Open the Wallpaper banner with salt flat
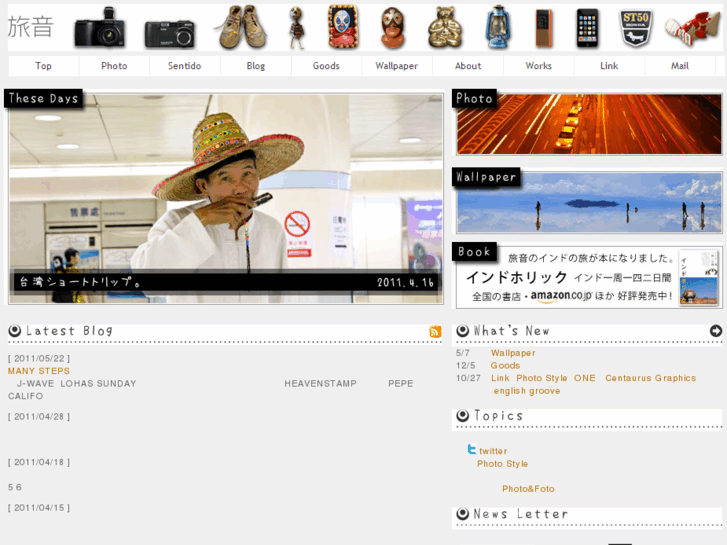The width and height of the screenshot is (727, 545). point(589,203)
